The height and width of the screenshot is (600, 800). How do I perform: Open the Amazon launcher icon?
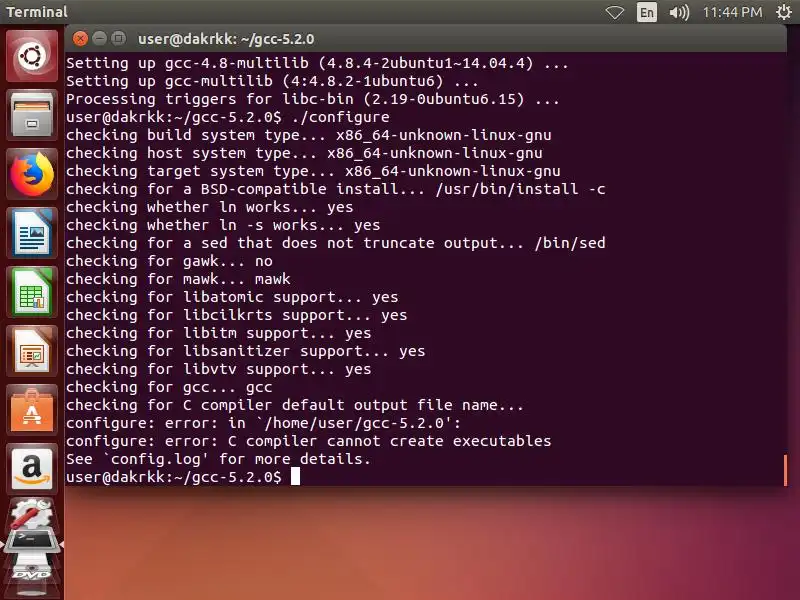32,469
